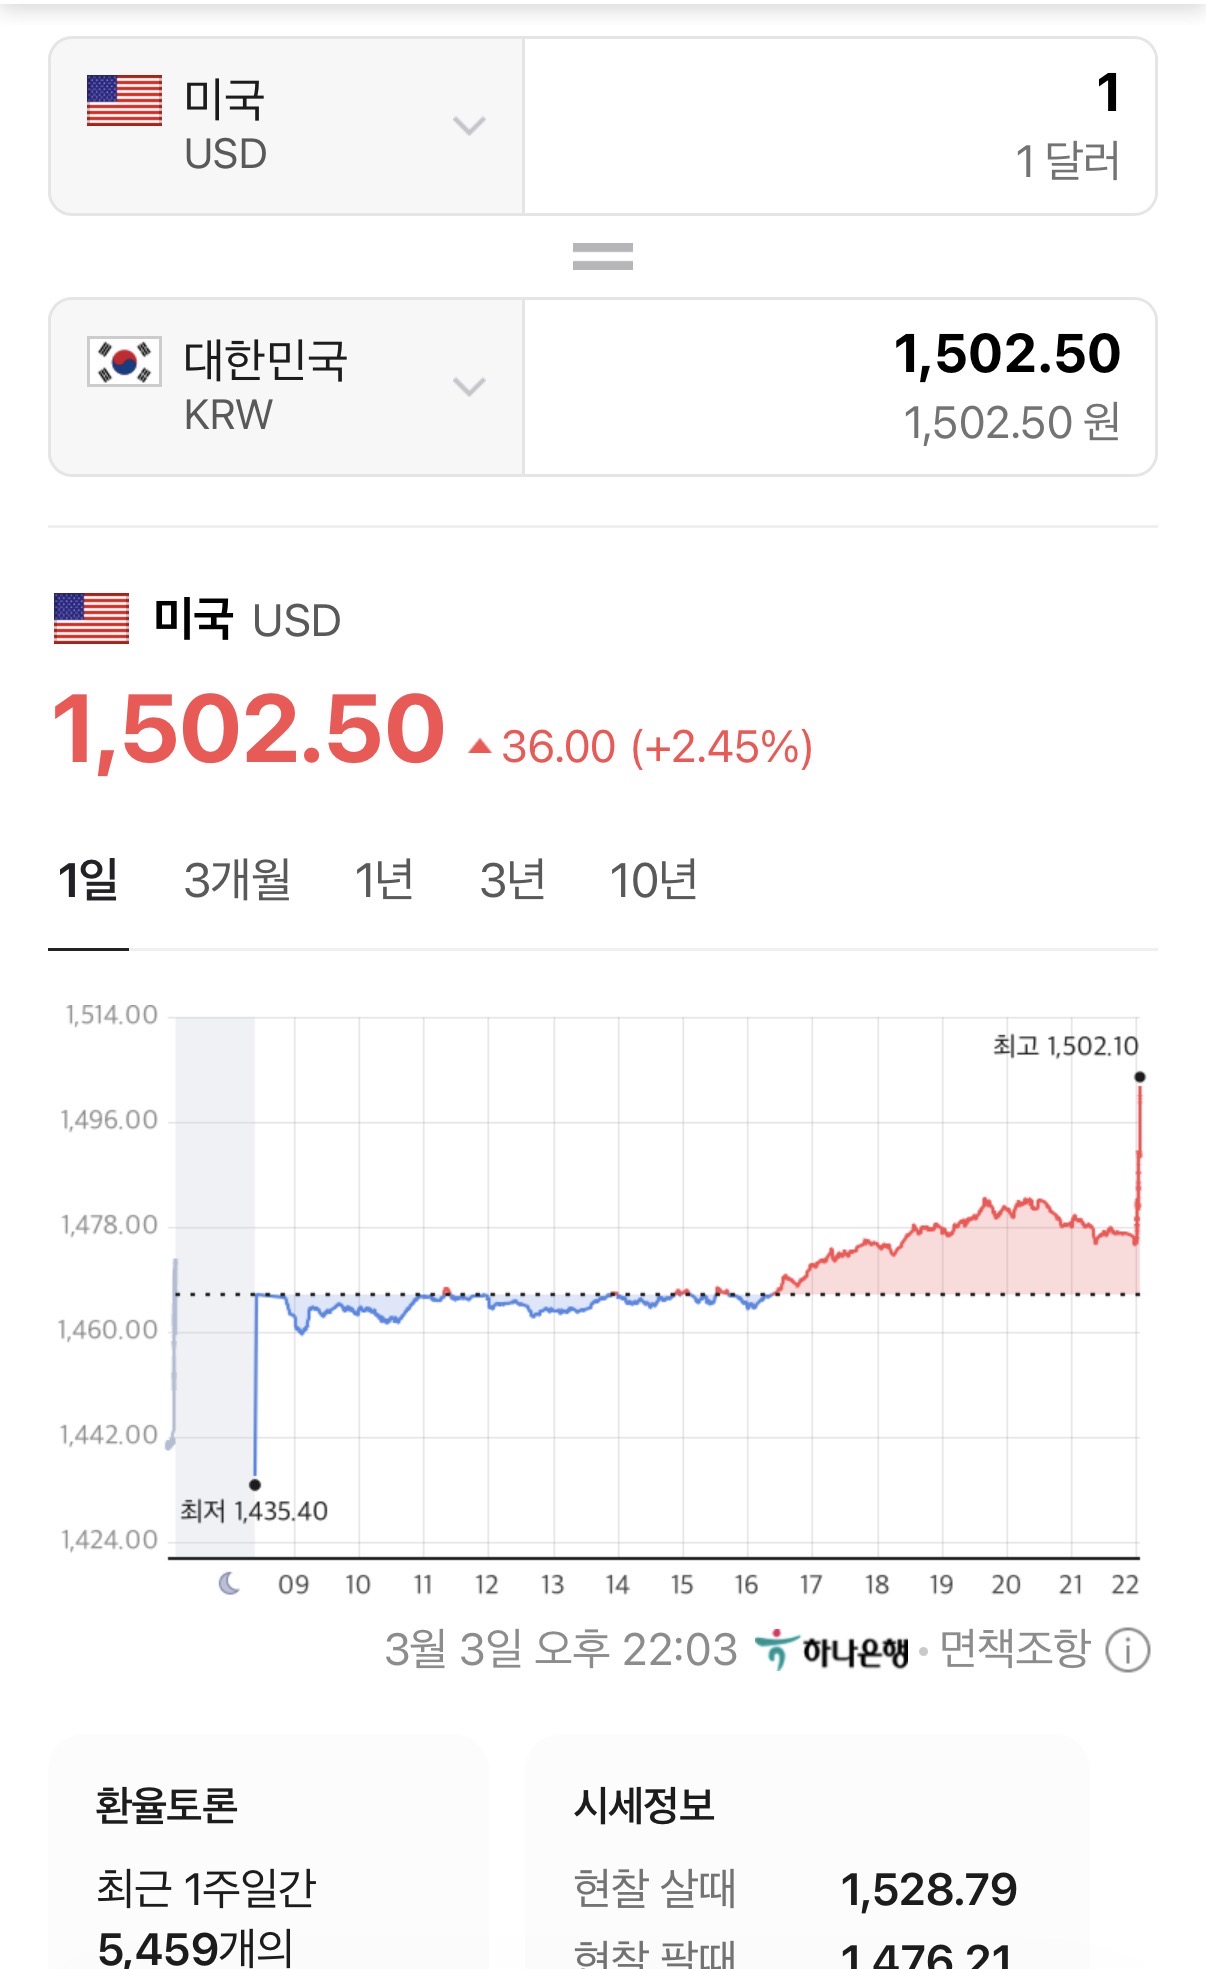Select the 1일 chart period tab
Viewport: 1206px width, 1969px height.
[x=88, y=881]
